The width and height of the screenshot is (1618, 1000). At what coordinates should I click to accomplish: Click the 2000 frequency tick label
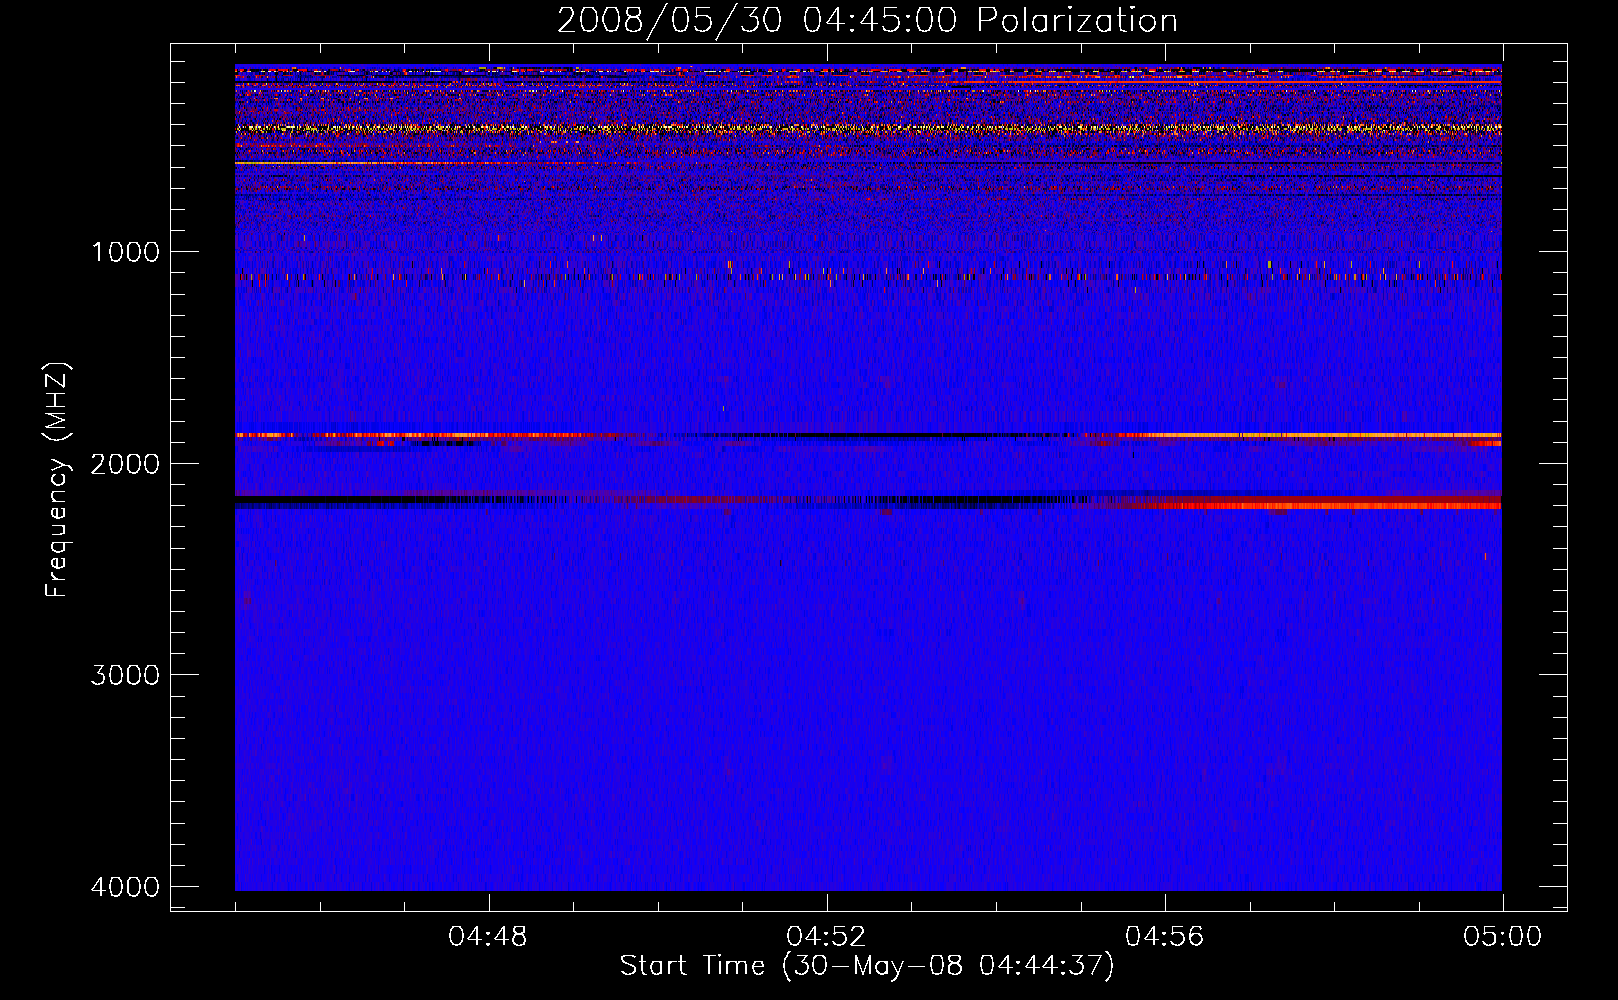click(x=125, y=464)
